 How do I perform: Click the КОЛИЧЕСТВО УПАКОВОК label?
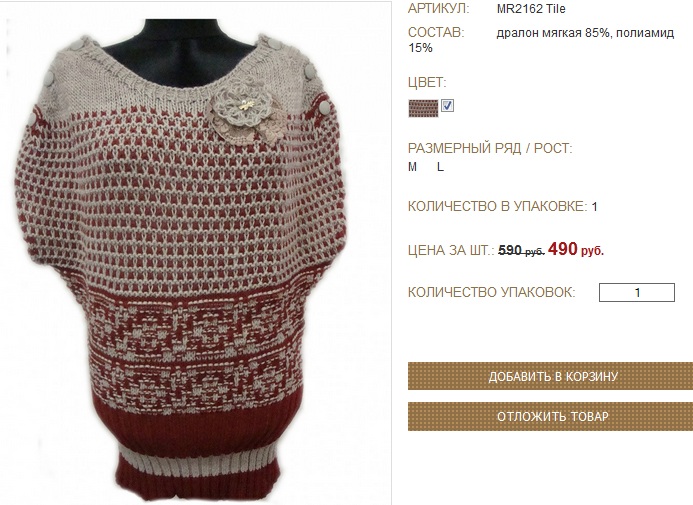coord(491,292)
